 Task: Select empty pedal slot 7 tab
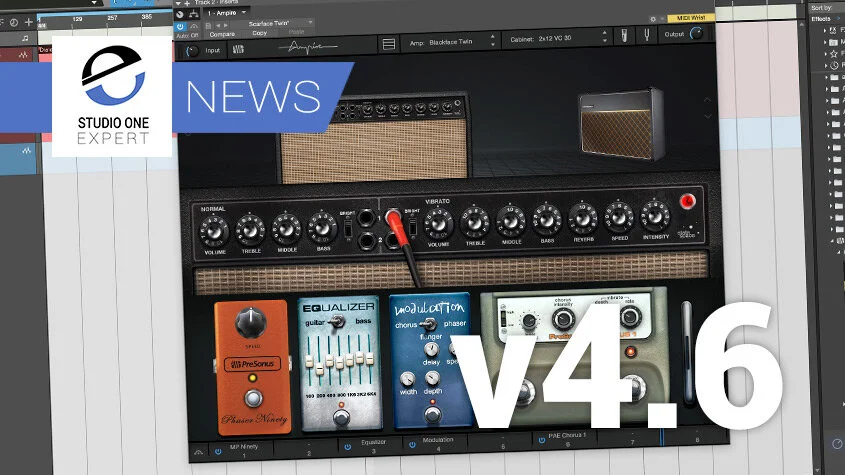click(x=632, y=438)
